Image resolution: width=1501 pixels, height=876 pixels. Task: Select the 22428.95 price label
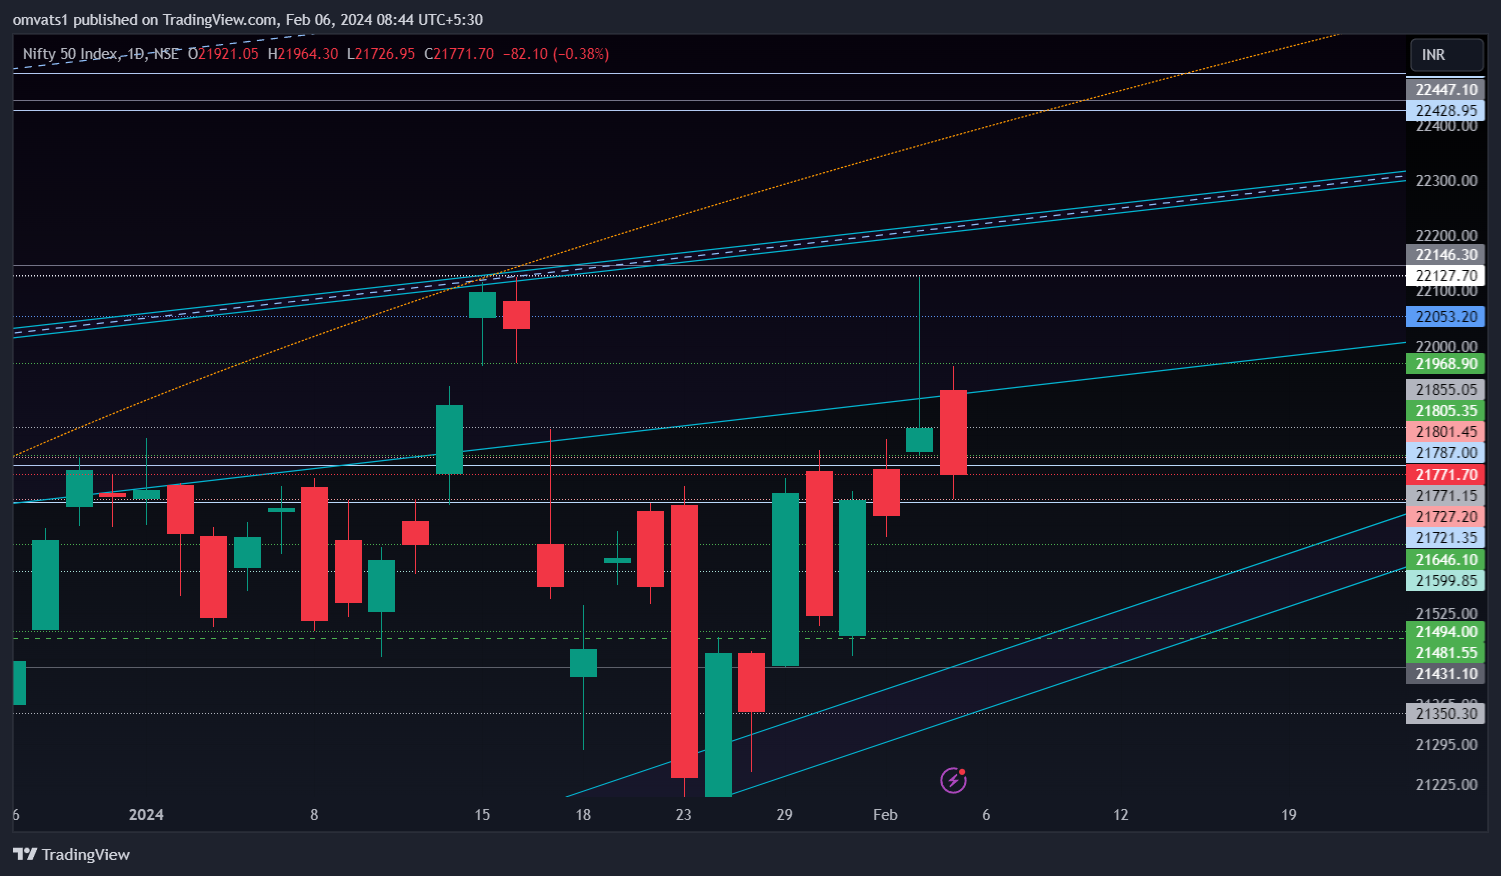pos(1445,111)
